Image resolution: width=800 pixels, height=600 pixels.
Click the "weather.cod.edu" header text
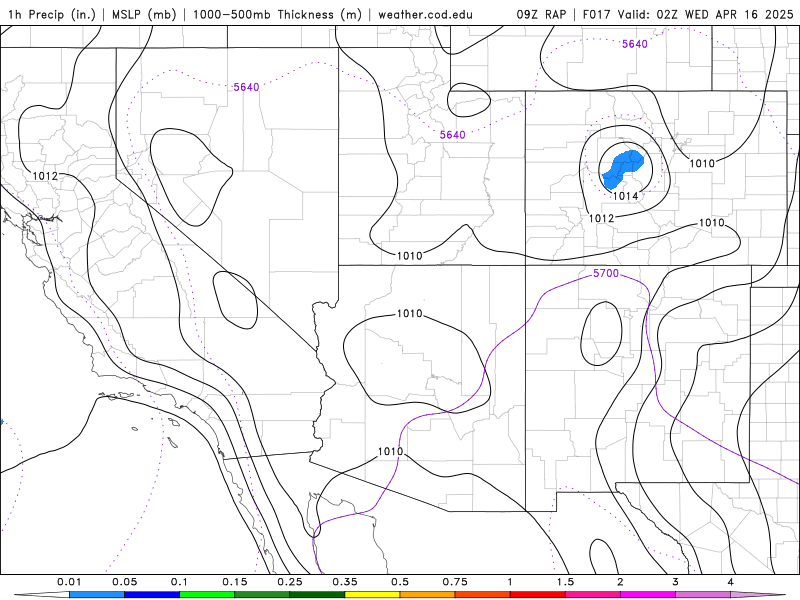pos(425,14)
